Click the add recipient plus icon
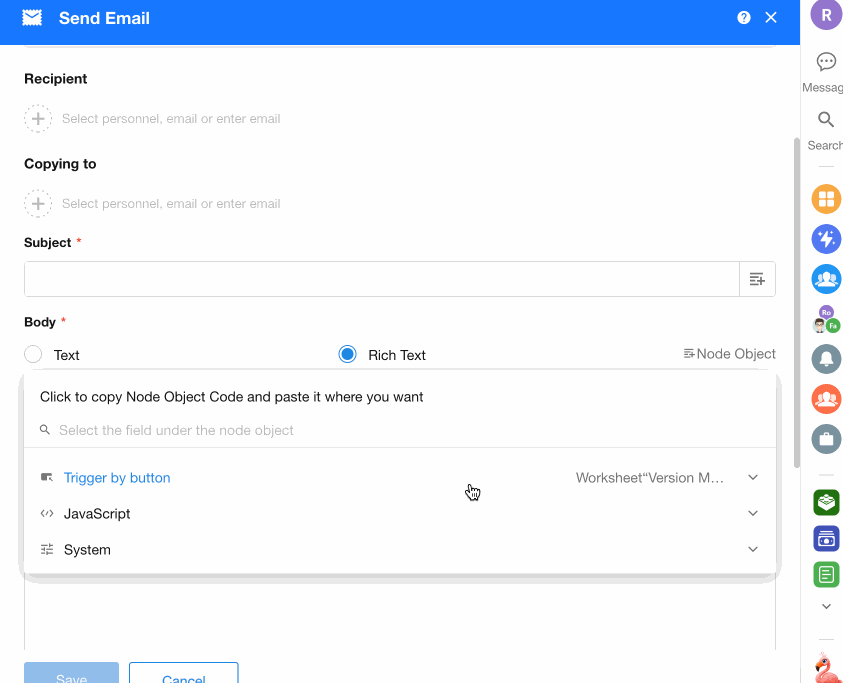 [x=38, y=119]
